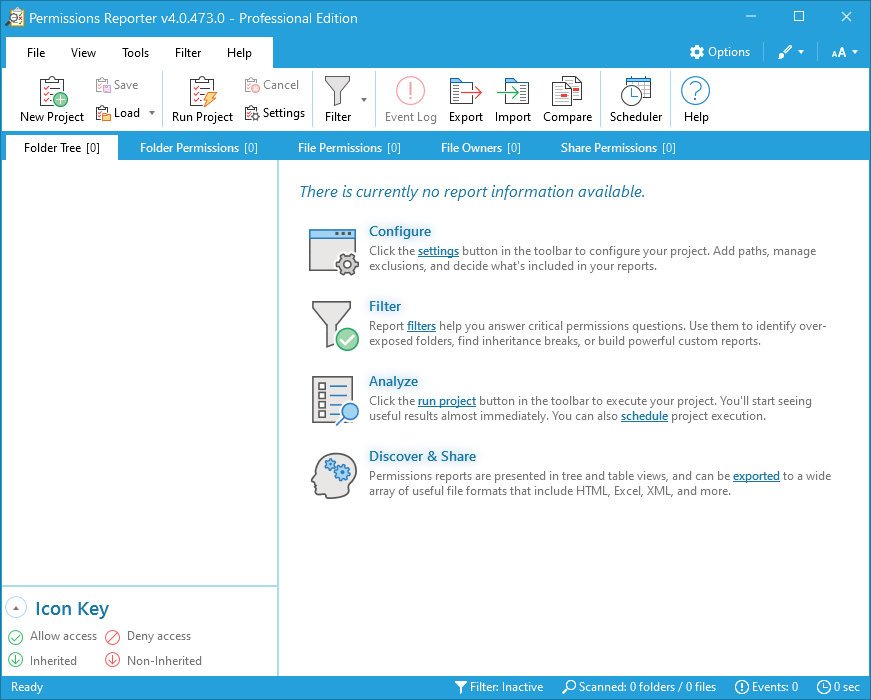Collapse the Icon Key panel
Screen dimensions: 871x700
click(16, 608)
